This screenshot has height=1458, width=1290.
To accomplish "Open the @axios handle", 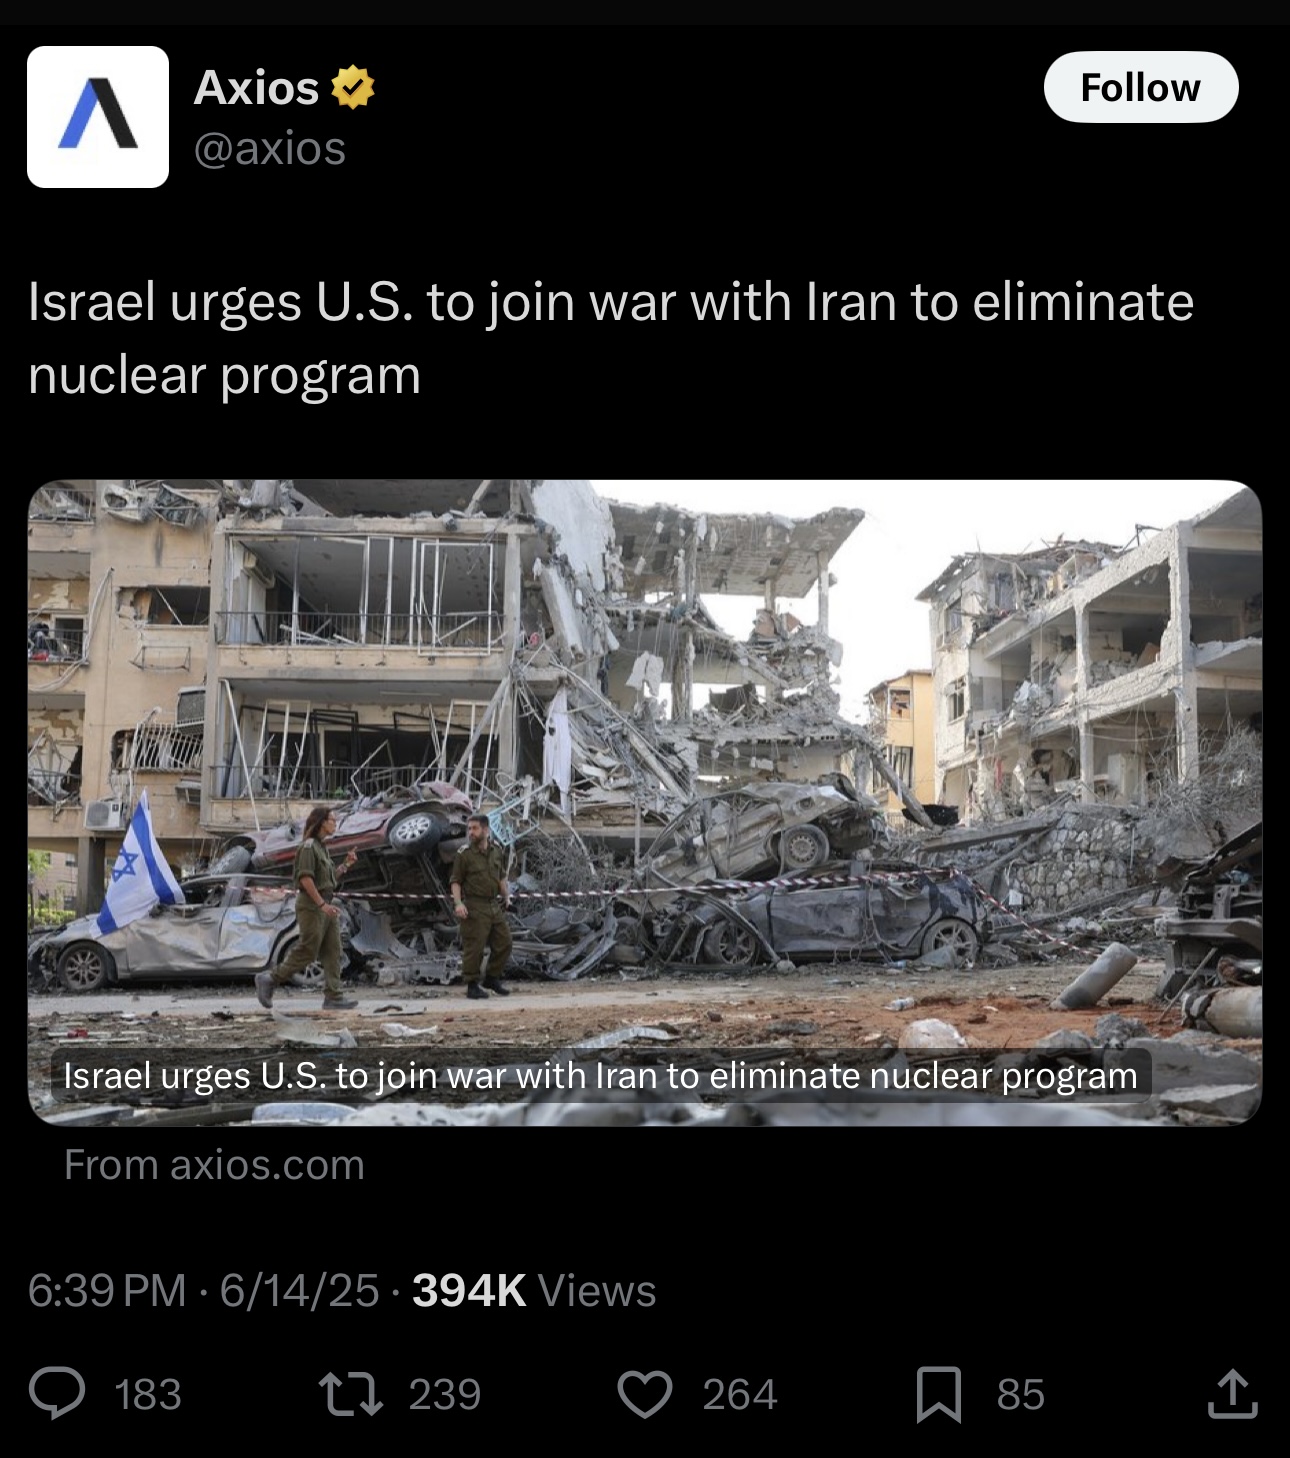I will [x=270, y=148].
